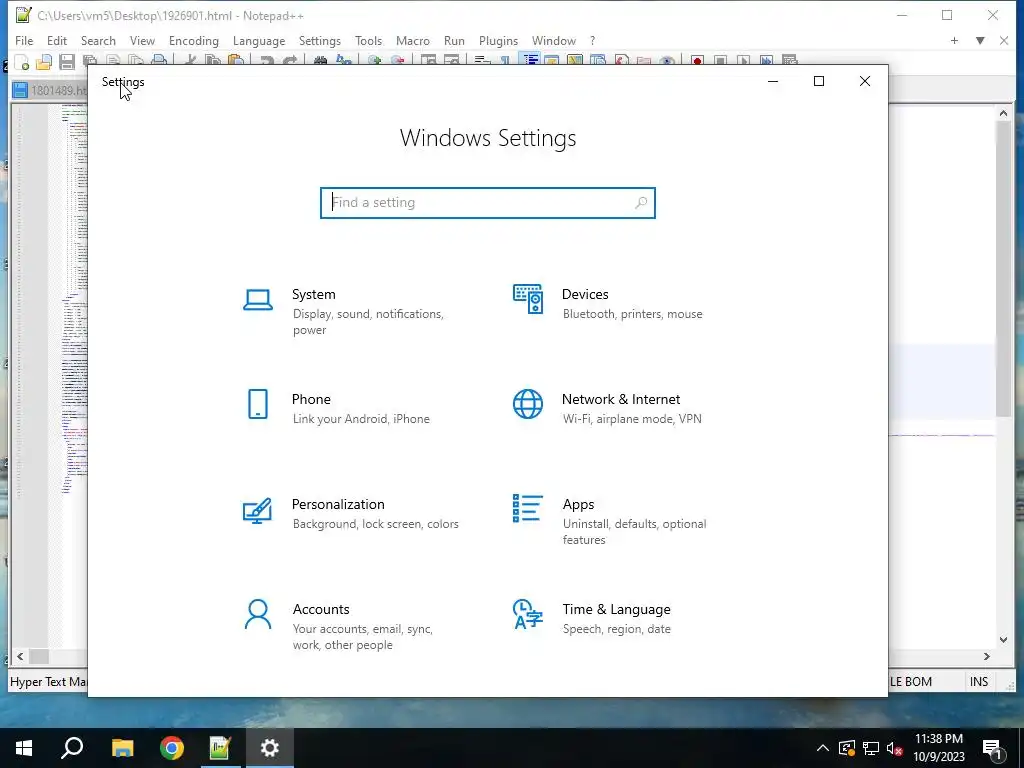Screen dimensions: 1024x768
Task: Open File Explorer from taskbar
Action: [x=122, y=748]
